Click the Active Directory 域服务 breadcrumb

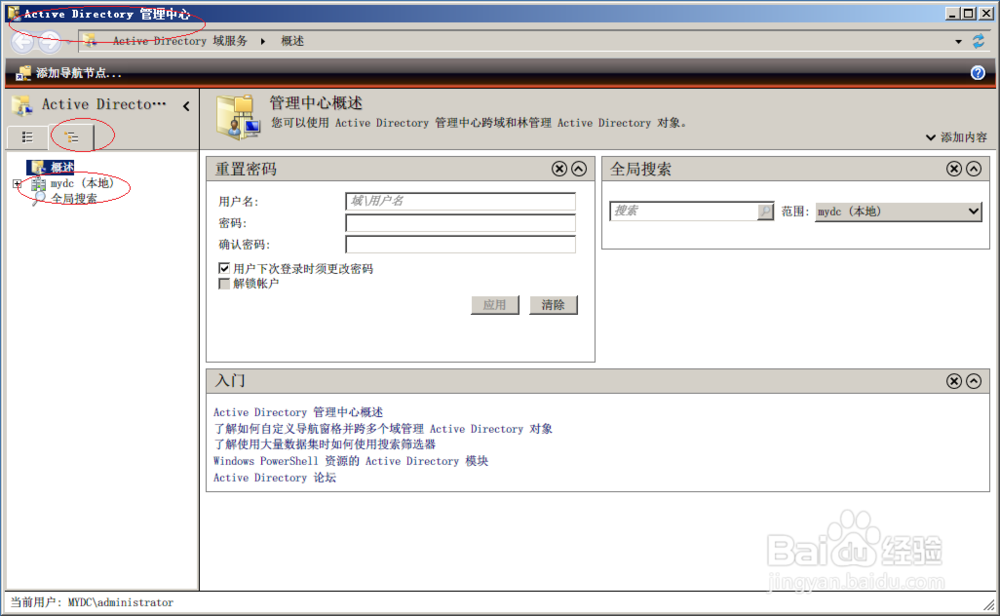[180, 41]
